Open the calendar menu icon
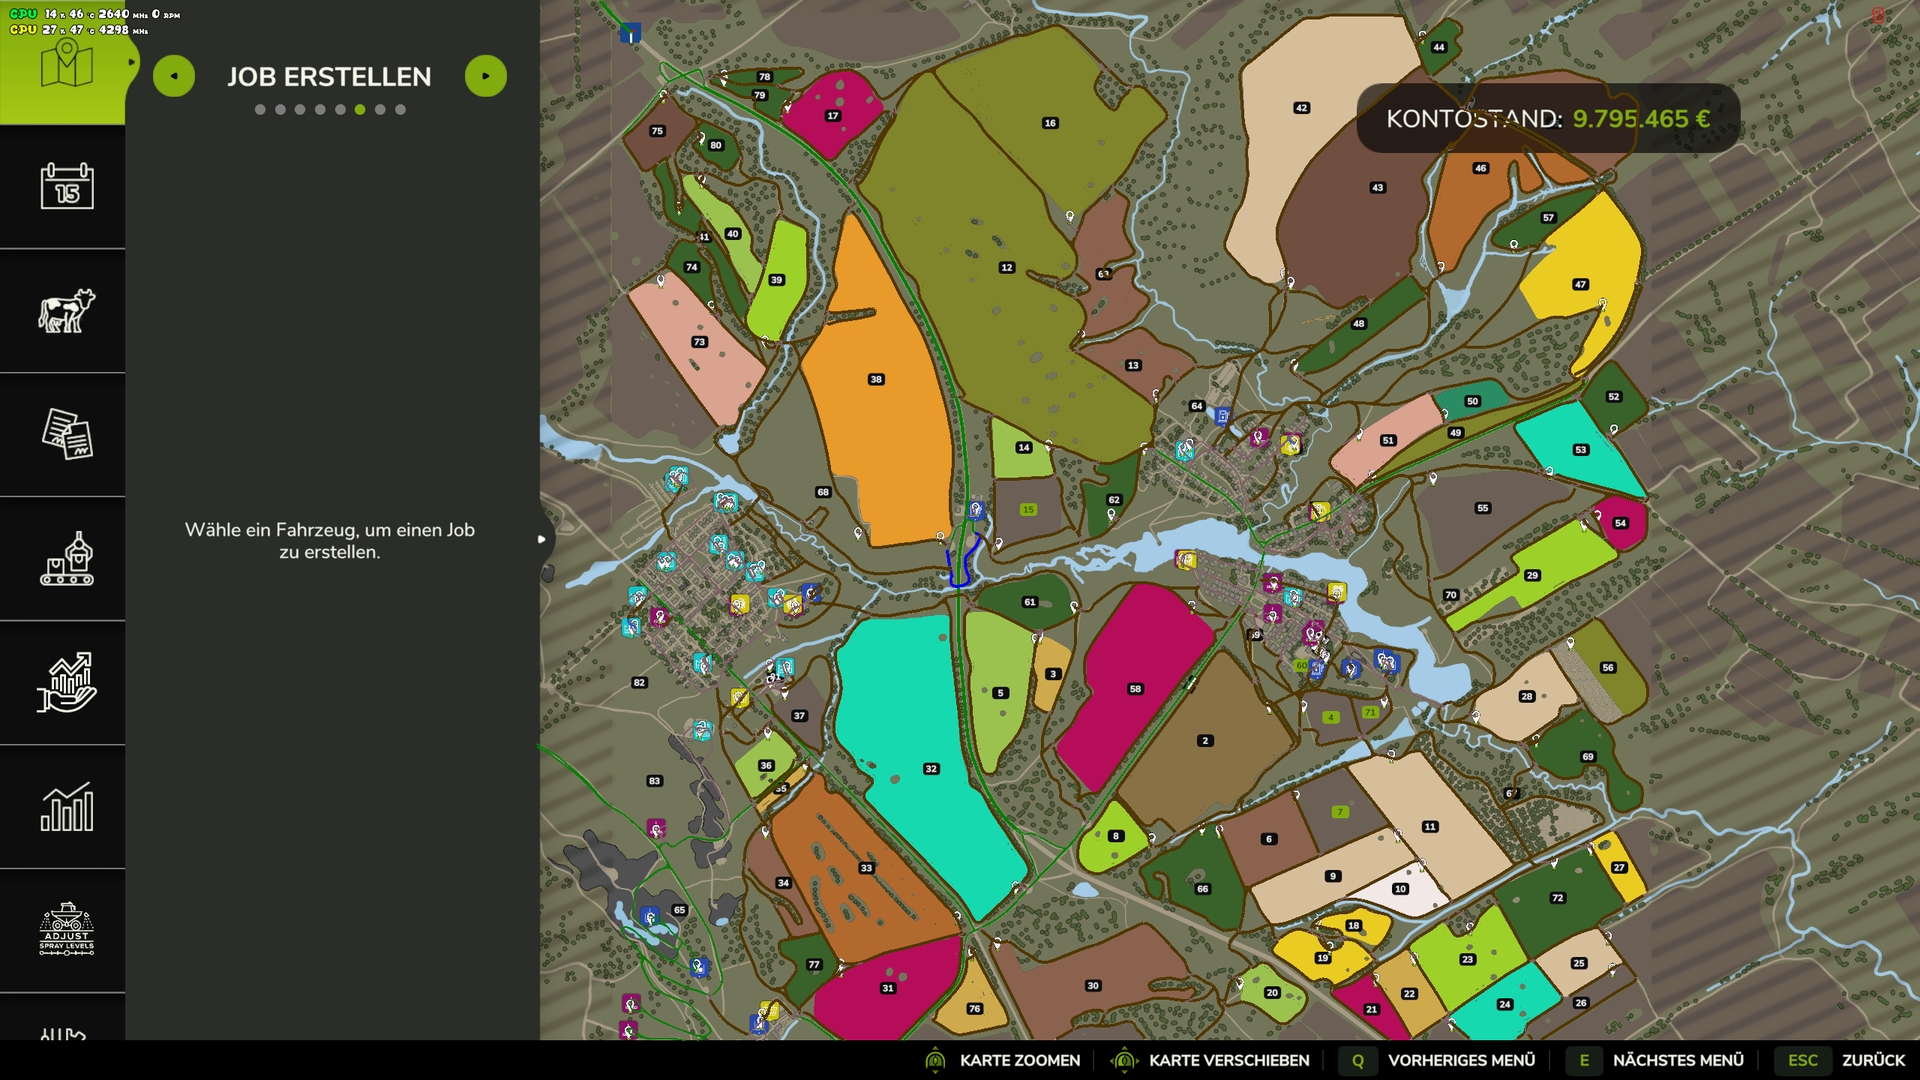 66,186
